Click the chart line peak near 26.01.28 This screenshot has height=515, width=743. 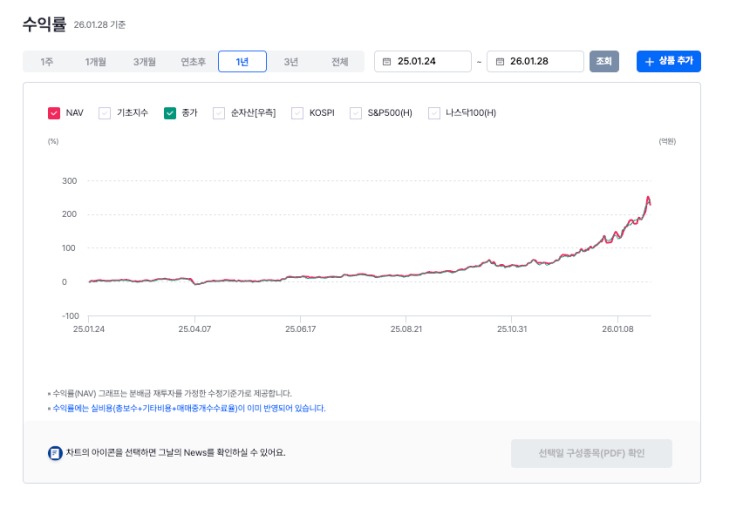[x=648, y=198]
